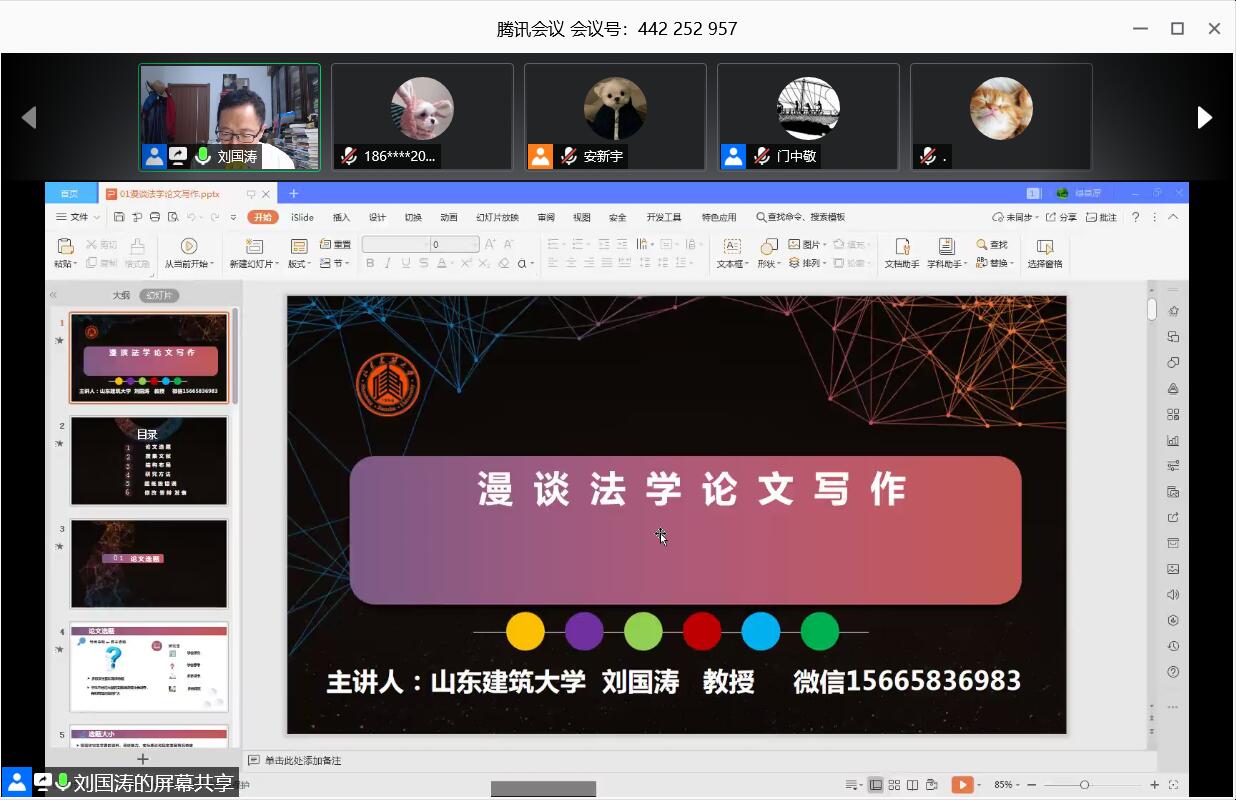Viewport: 1236px width, 800px height.
Task: Expand the font size dropdown
Action: 474,244
